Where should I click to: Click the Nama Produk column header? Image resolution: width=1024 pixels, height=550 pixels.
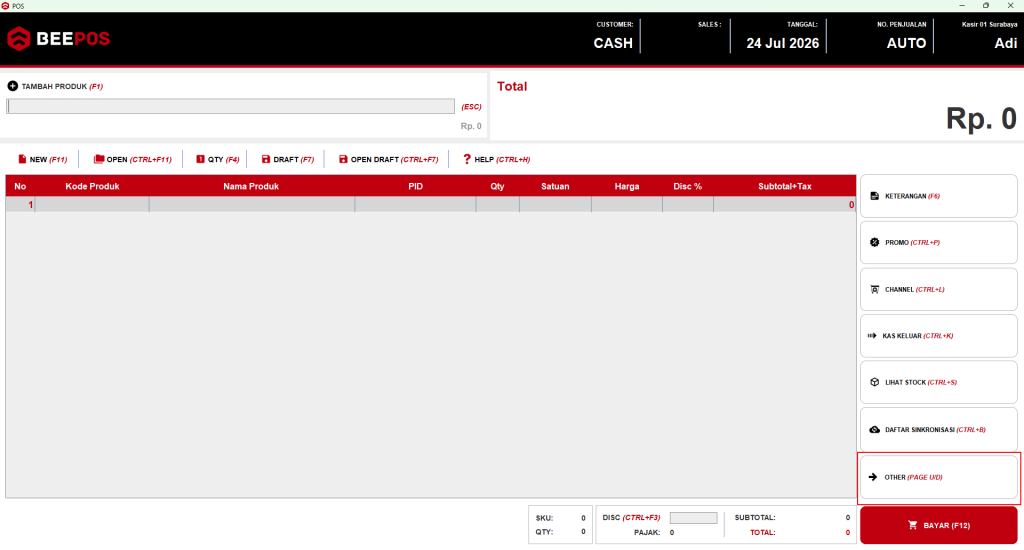click(251, 186)
